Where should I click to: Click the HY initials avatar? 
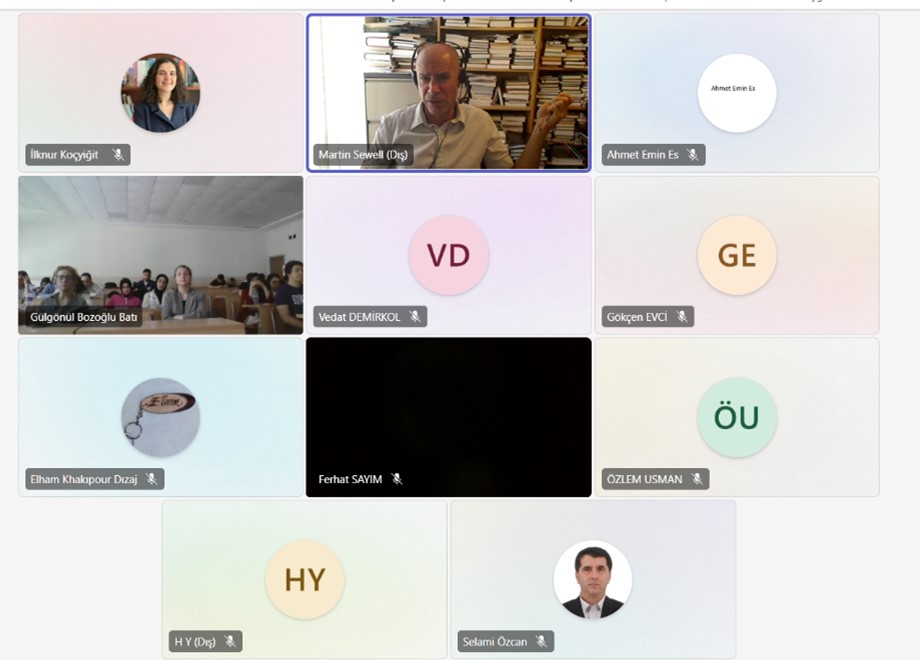coord(305,580)
